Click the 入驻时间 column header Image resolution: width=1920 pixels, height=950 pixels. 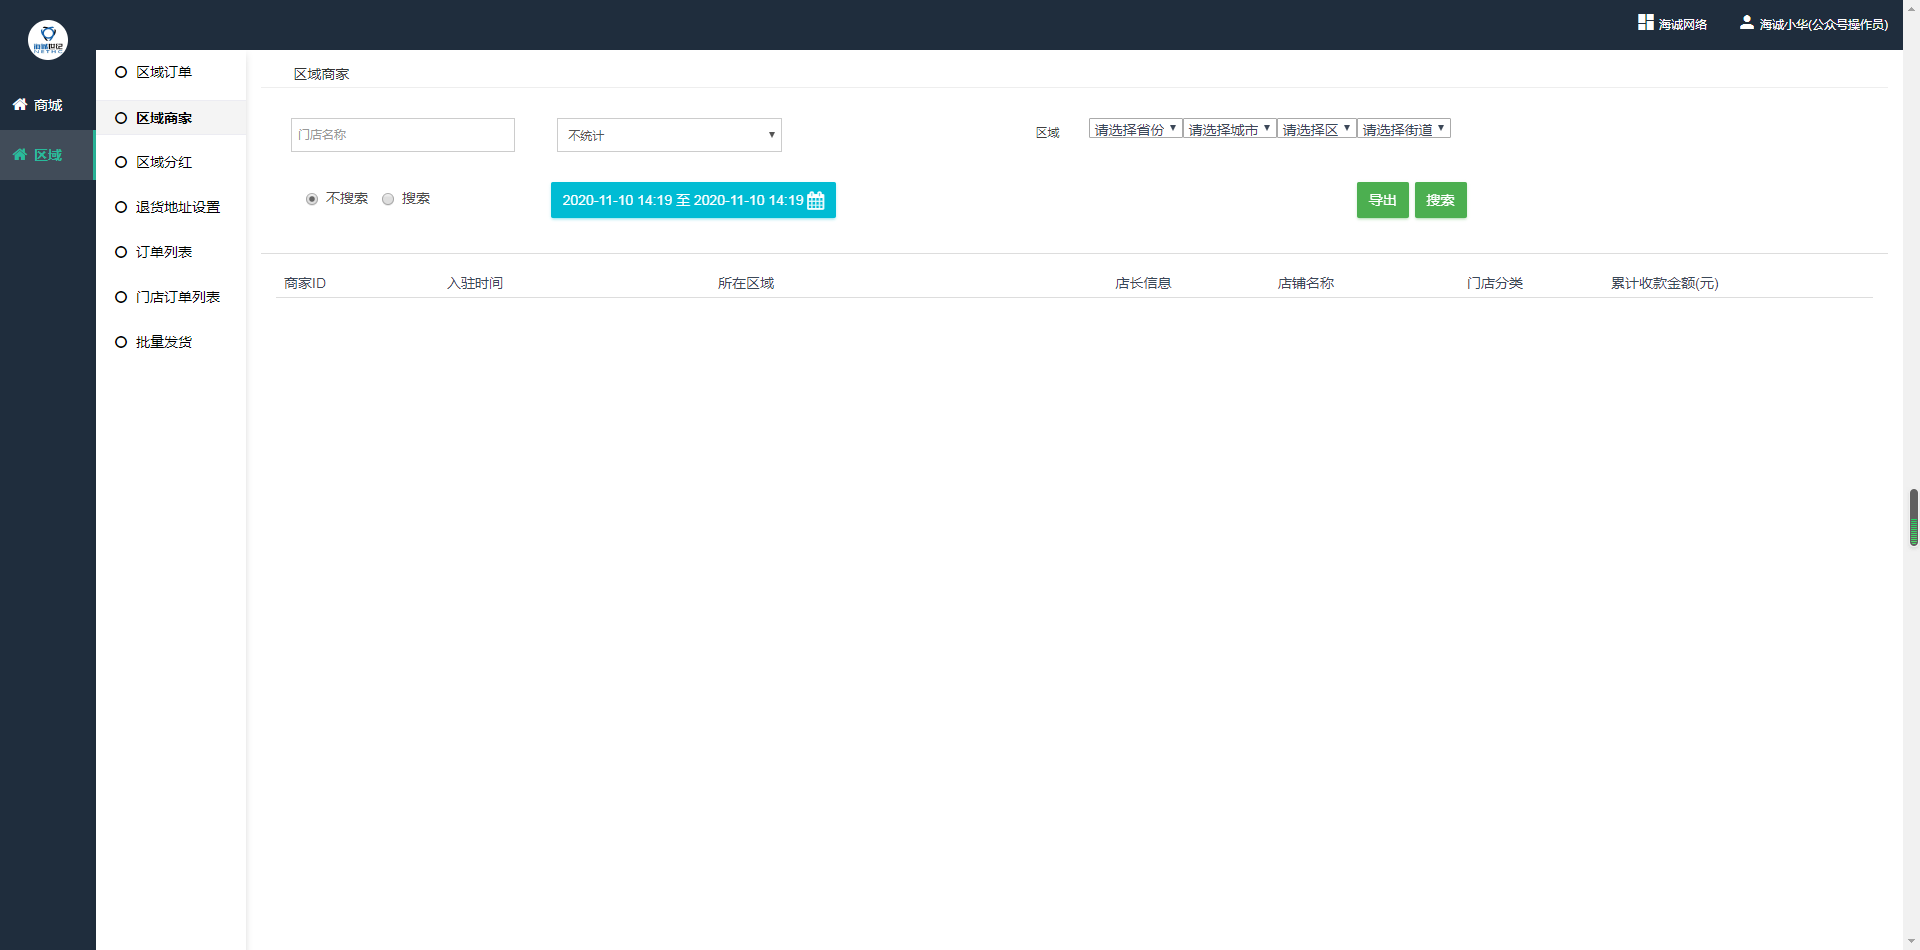pos(475,283)
